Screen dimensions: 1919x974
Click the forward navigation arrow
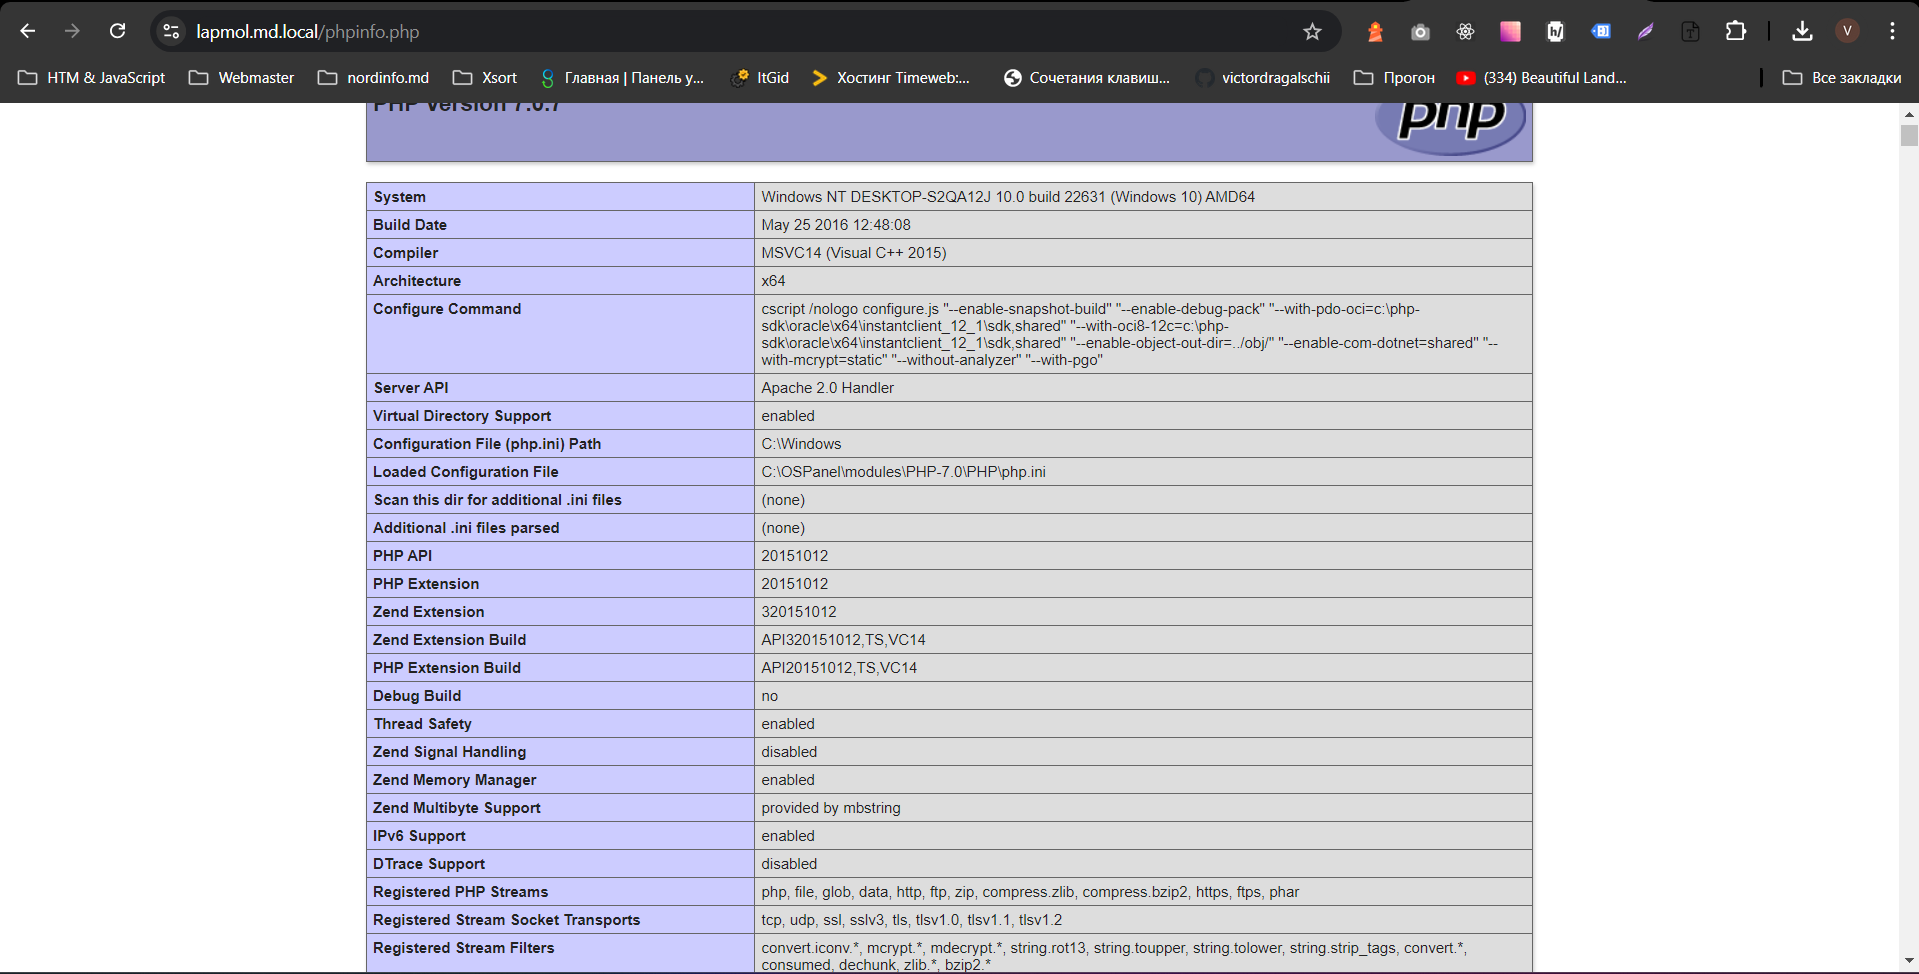72,31
